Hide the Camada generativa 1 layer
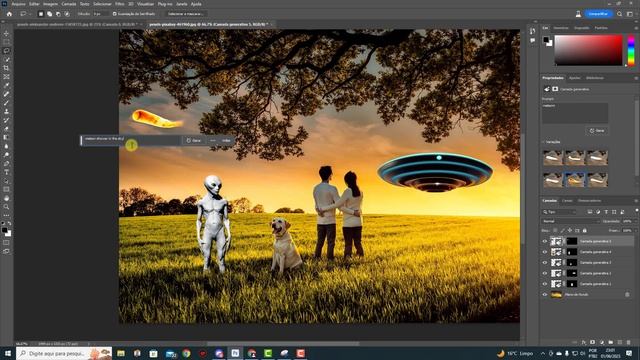The width and height of the screenshot is (640, 360). click(544, 284)
